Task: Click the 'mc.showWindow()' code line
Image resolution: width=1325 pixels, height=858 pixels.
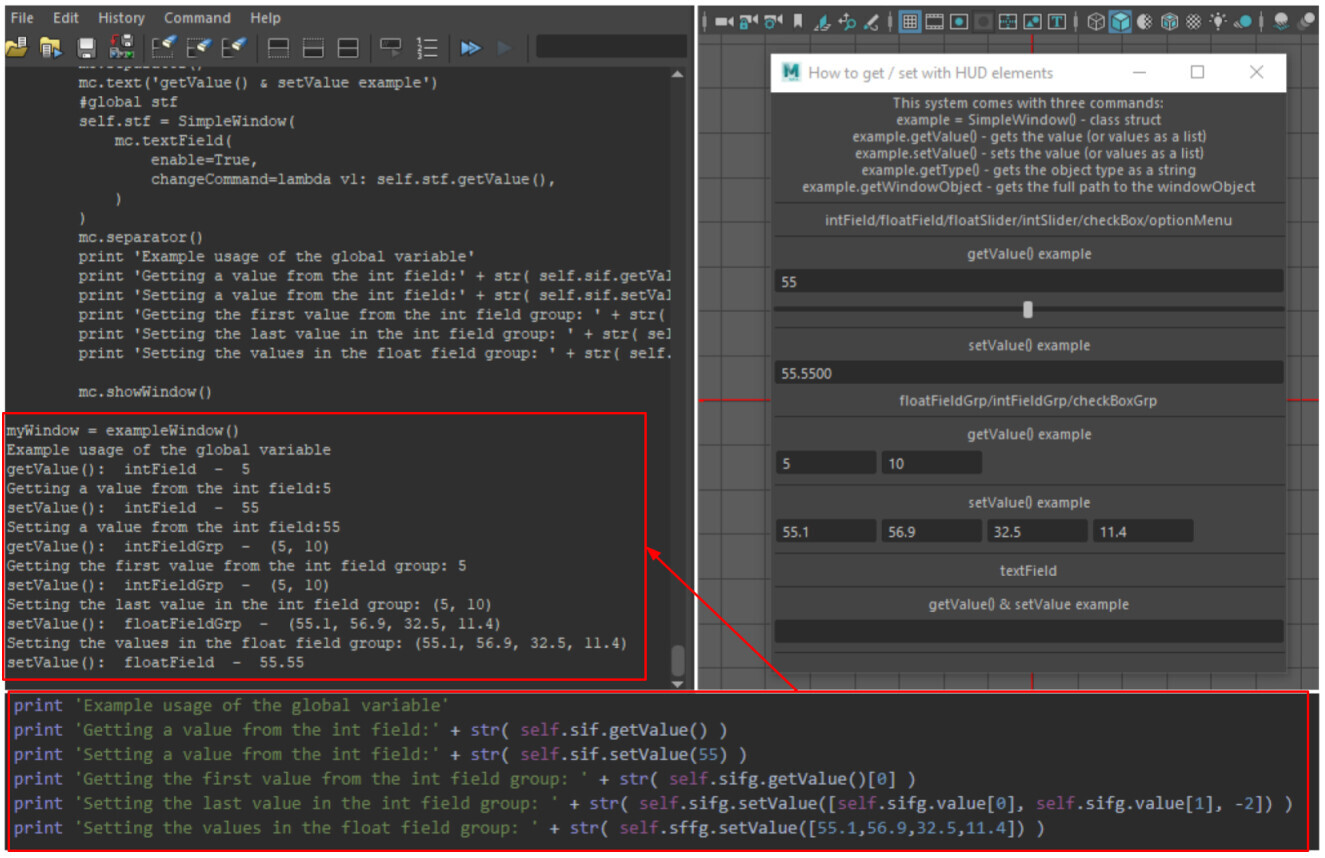Action: [145, 392]
